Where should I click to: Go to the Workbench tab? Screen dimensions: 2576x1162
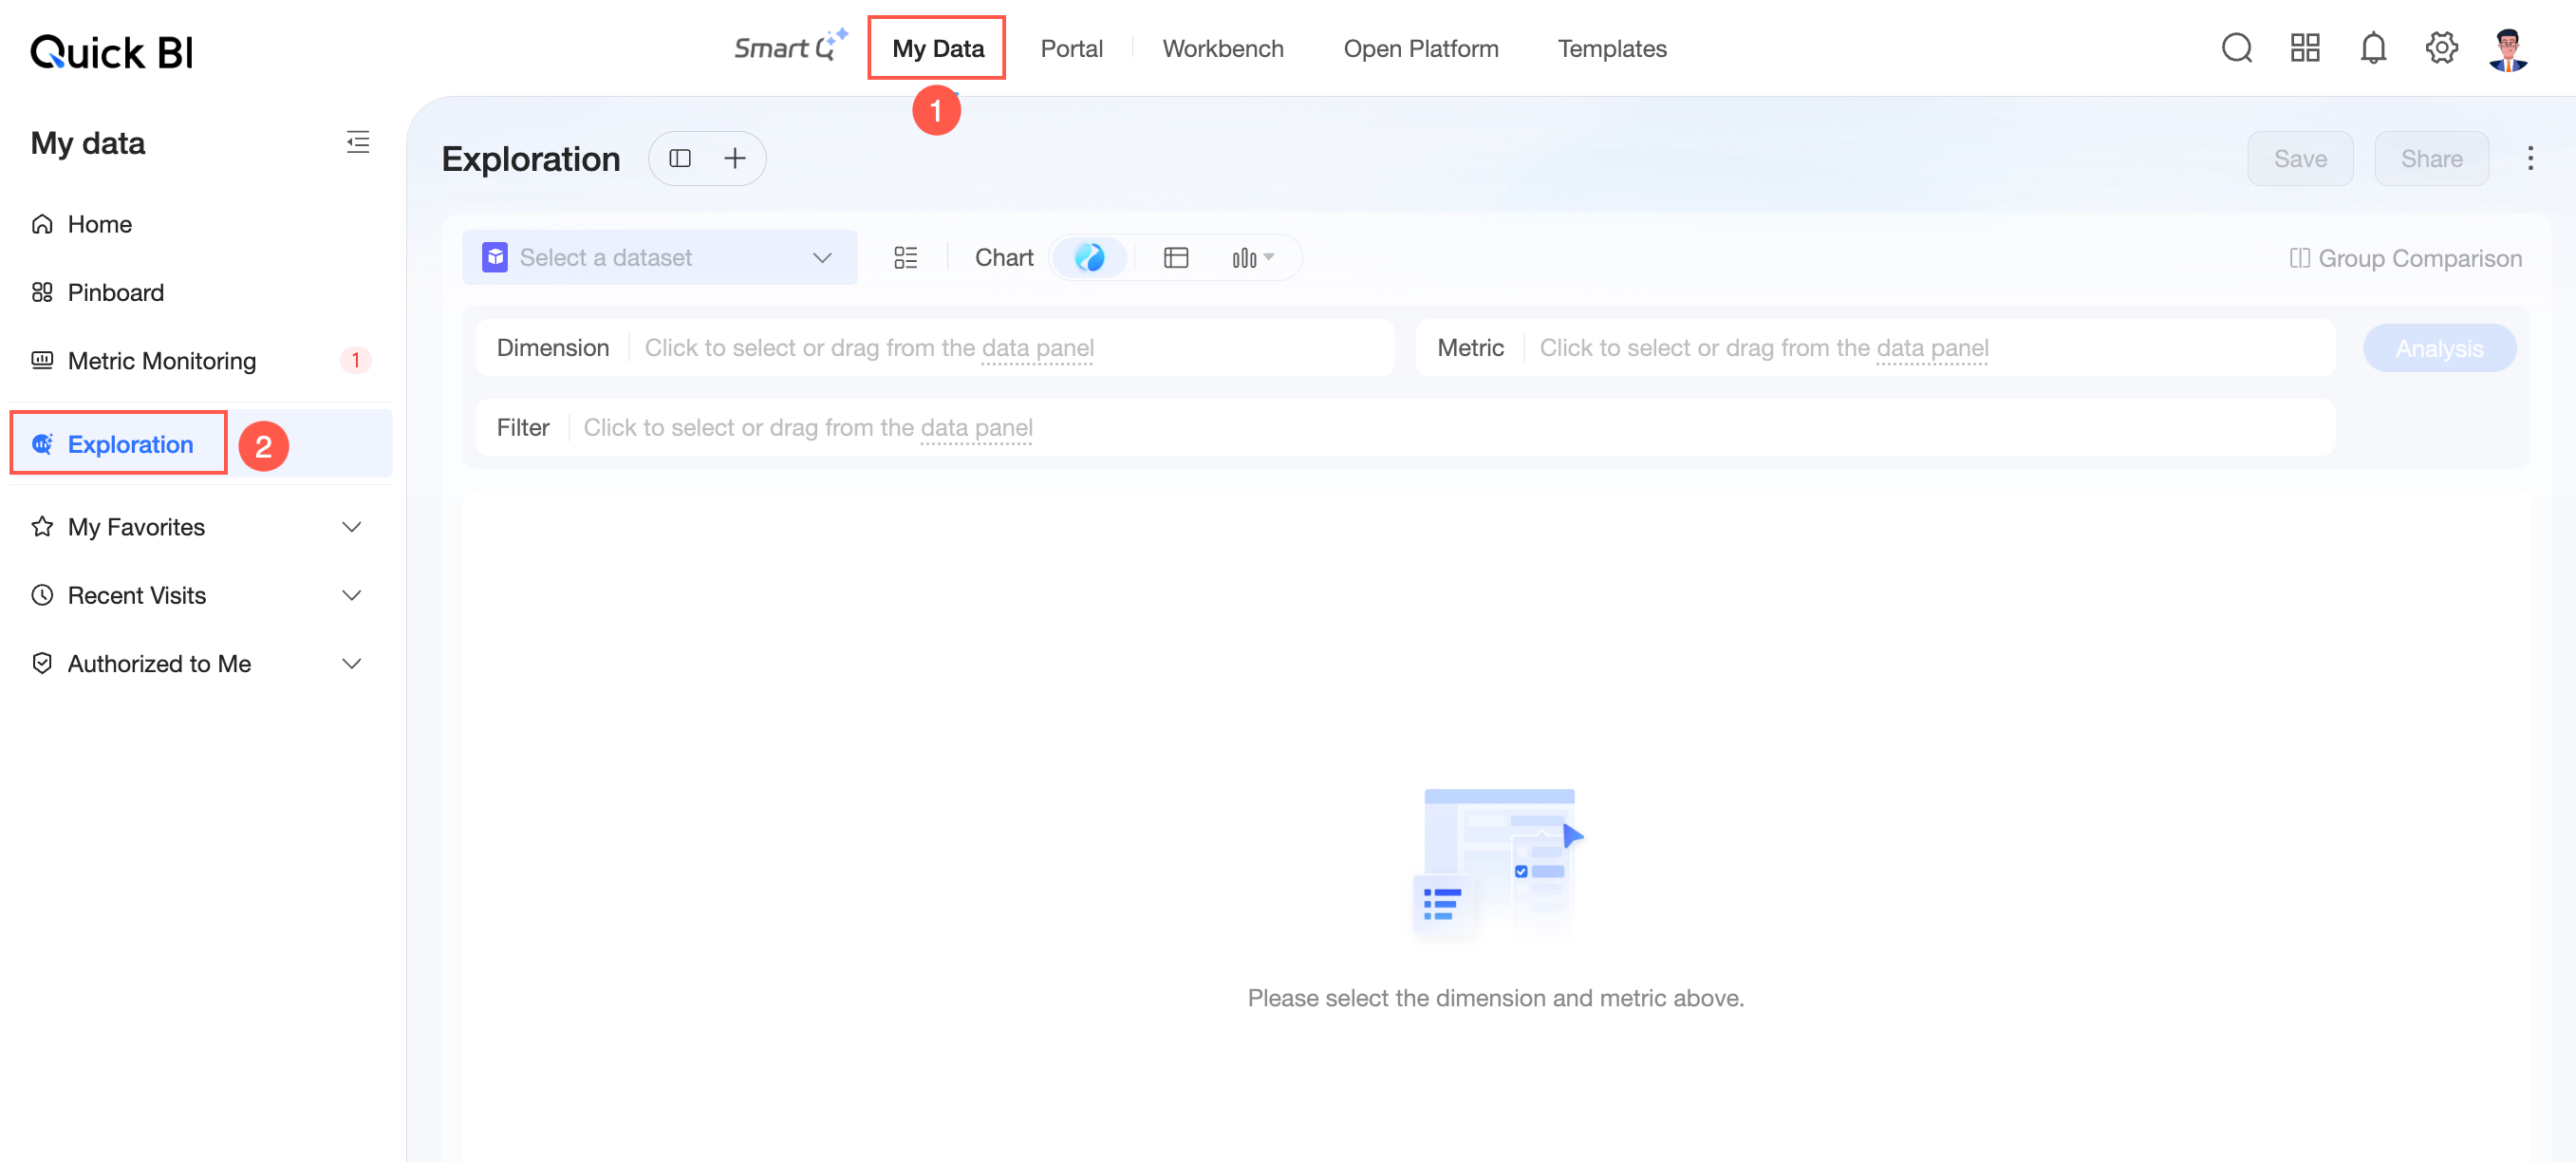tap(1222, 48)
